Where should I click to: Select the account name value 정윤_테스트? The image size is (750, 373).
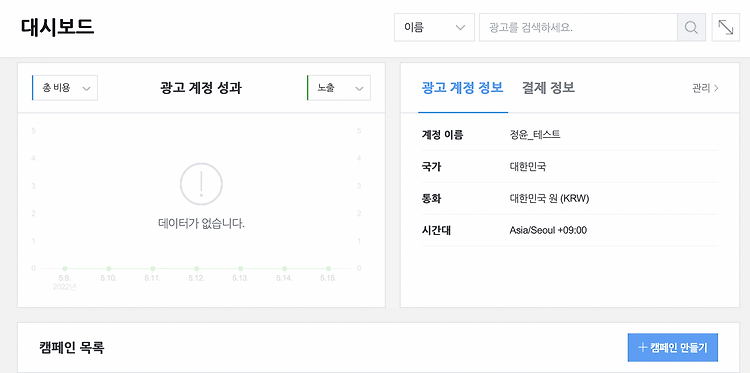pyautogui.click(x=535, y=135)
